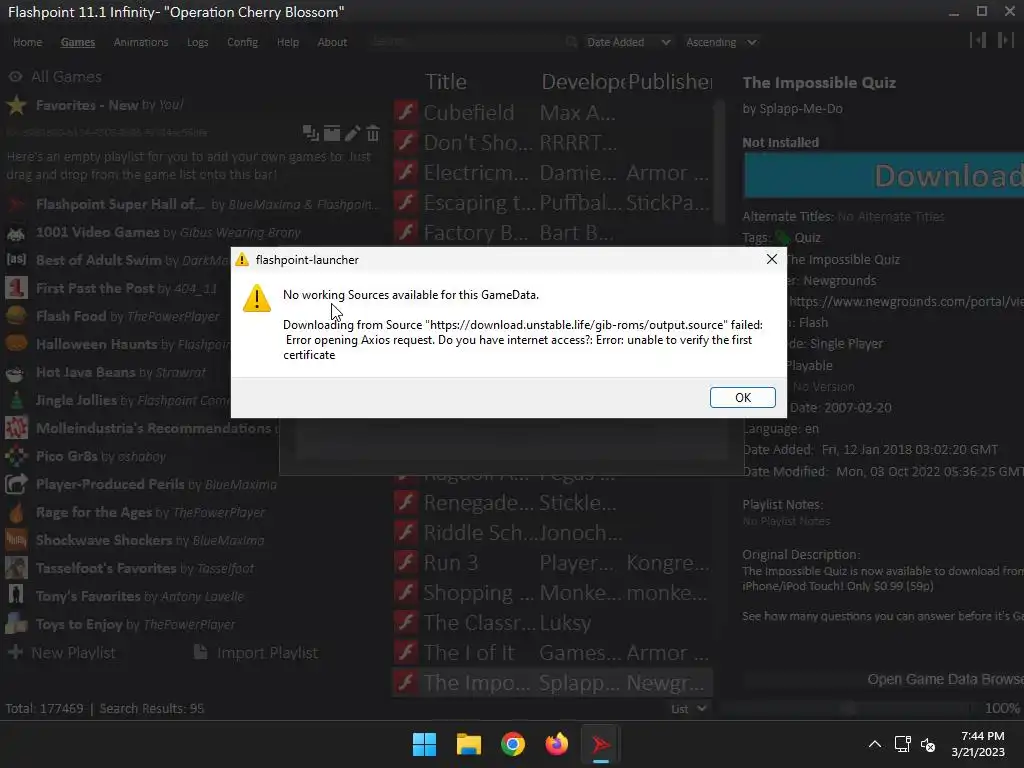Viewport: 1024px width, 768px height.
Task: Click the Publisher column header
Action: (x=670, y=82)
